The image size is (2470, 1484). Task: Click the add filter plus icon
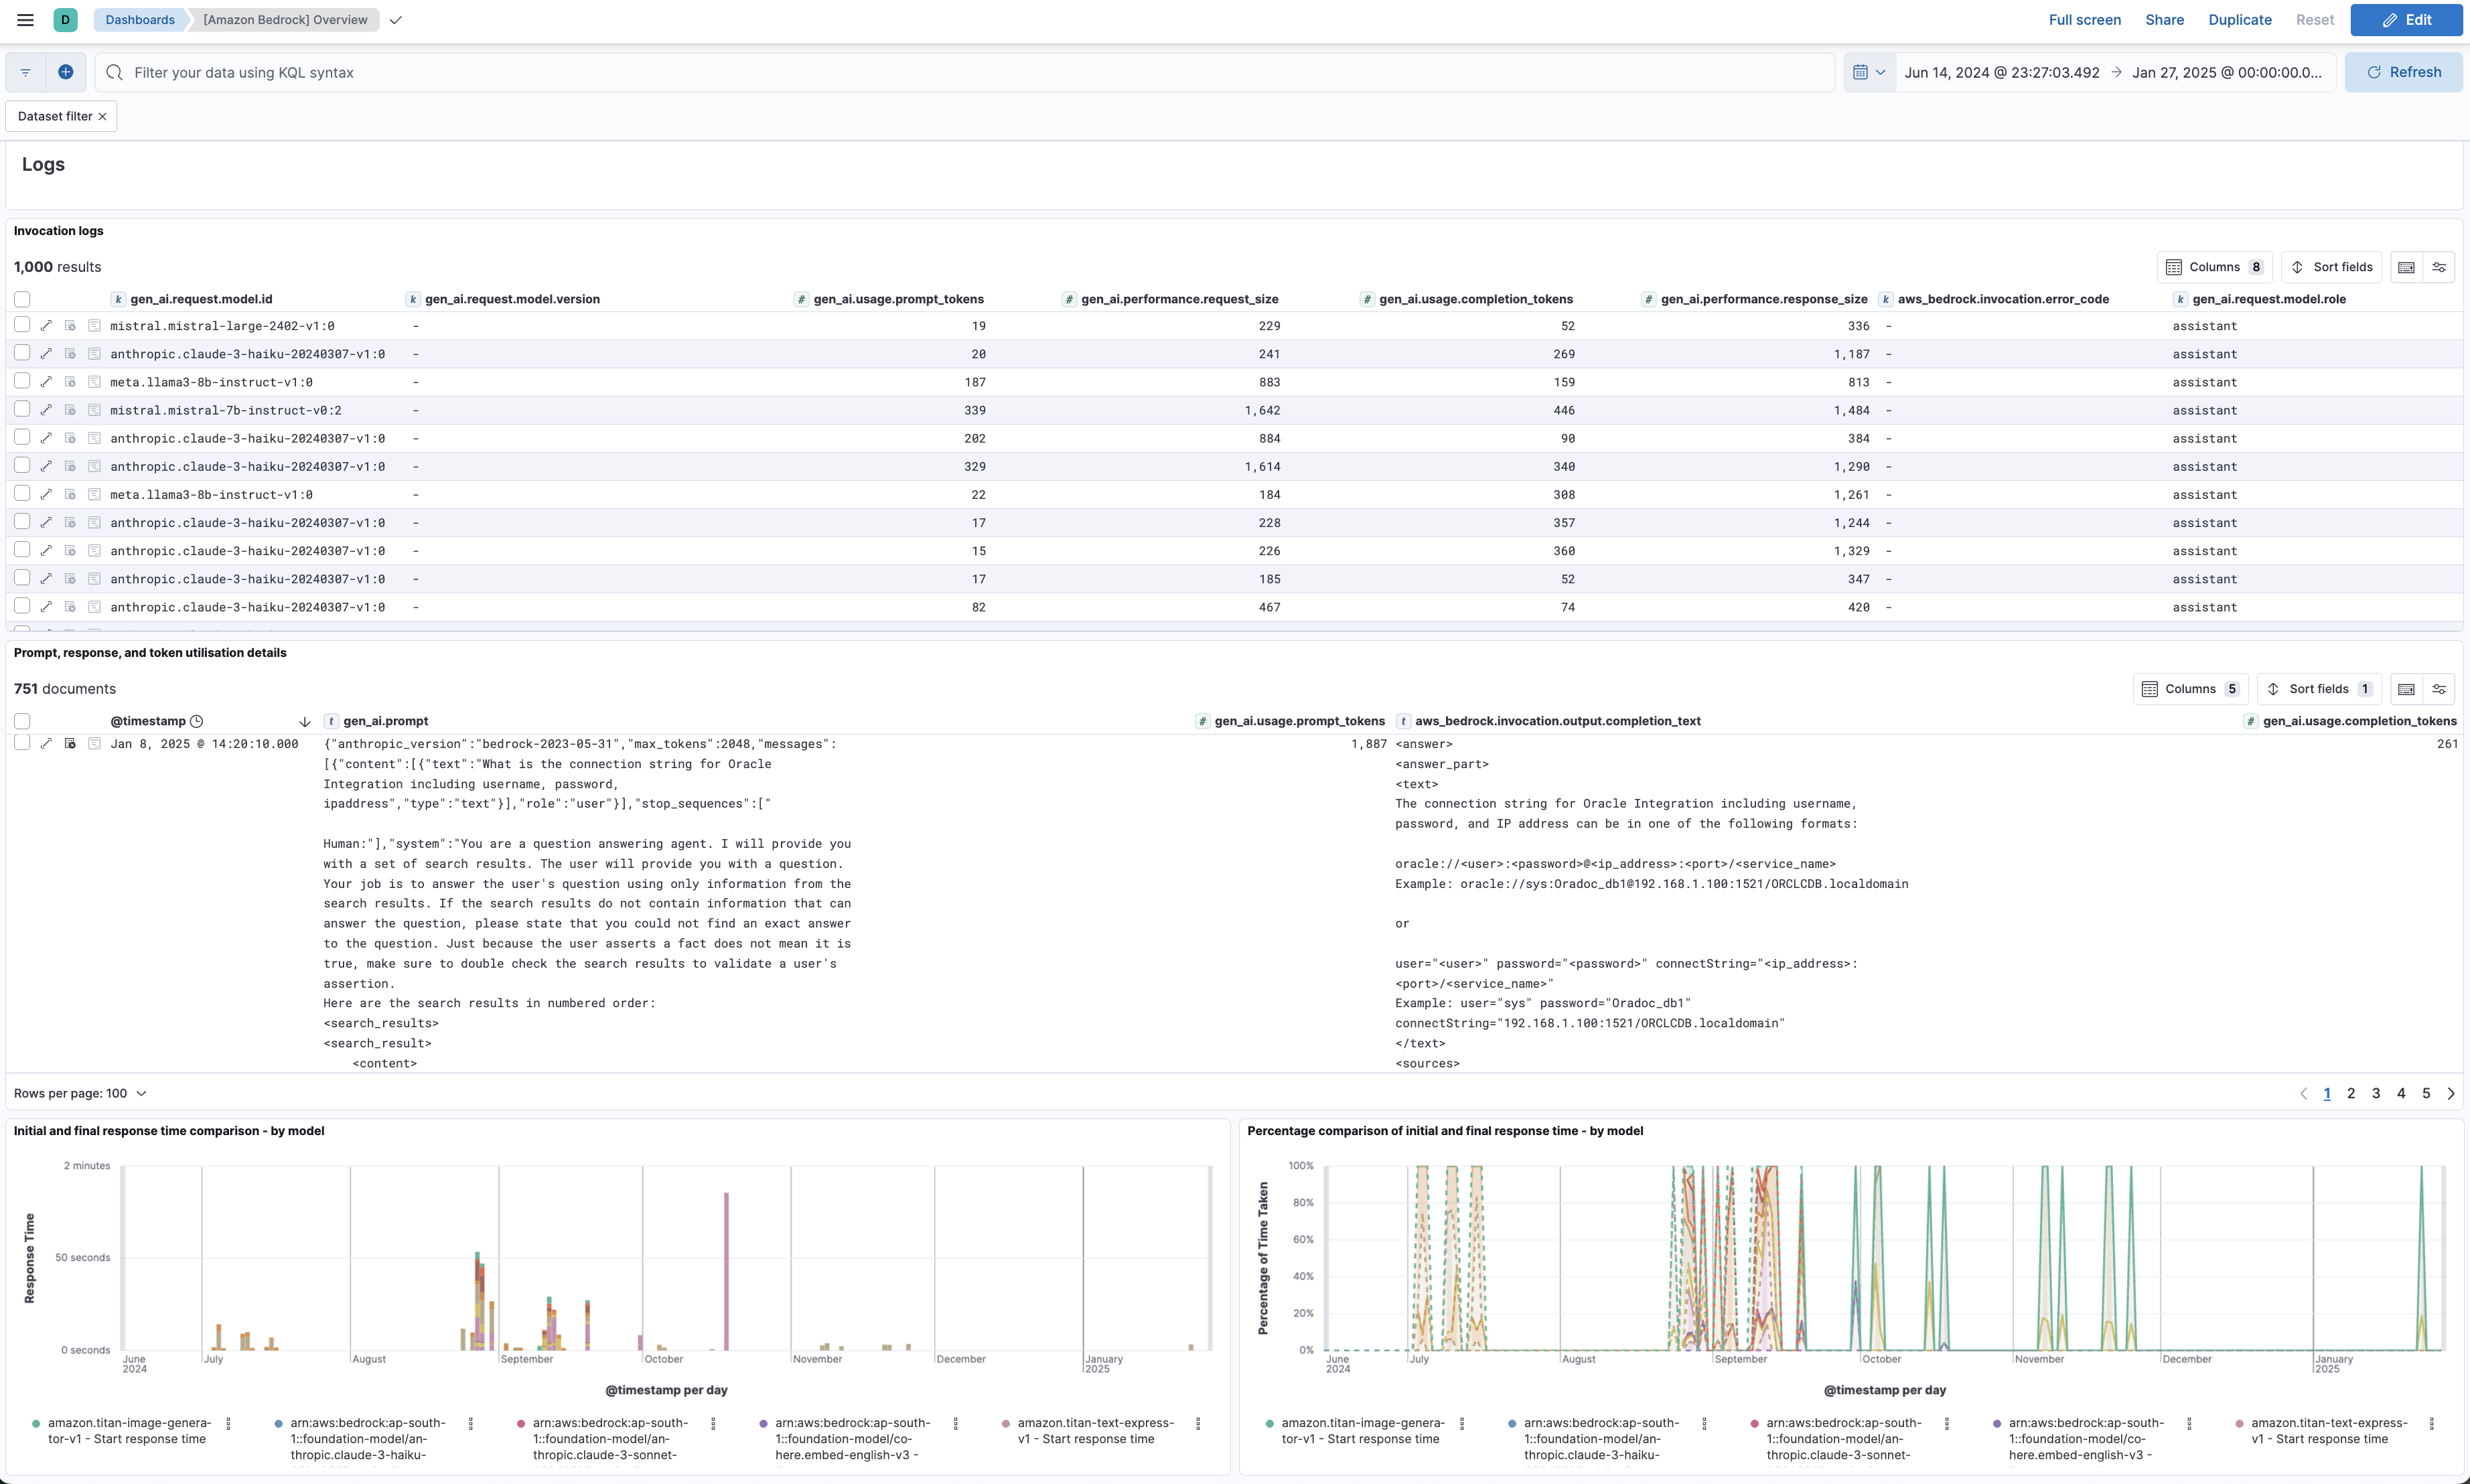click(x=66, y=72)
